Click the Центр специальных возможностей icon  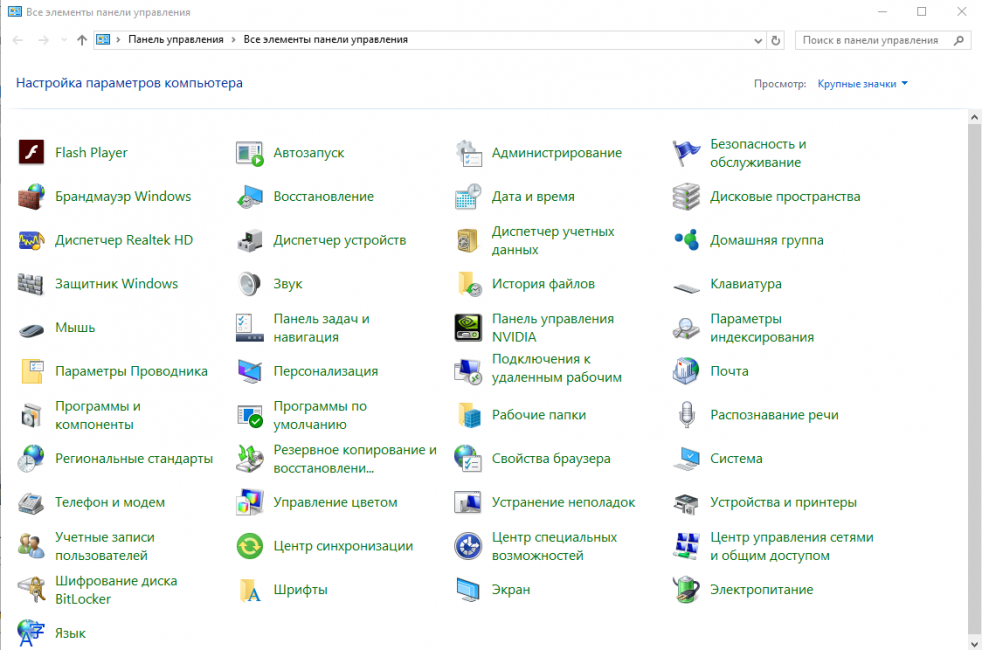(x=468, y=546)
